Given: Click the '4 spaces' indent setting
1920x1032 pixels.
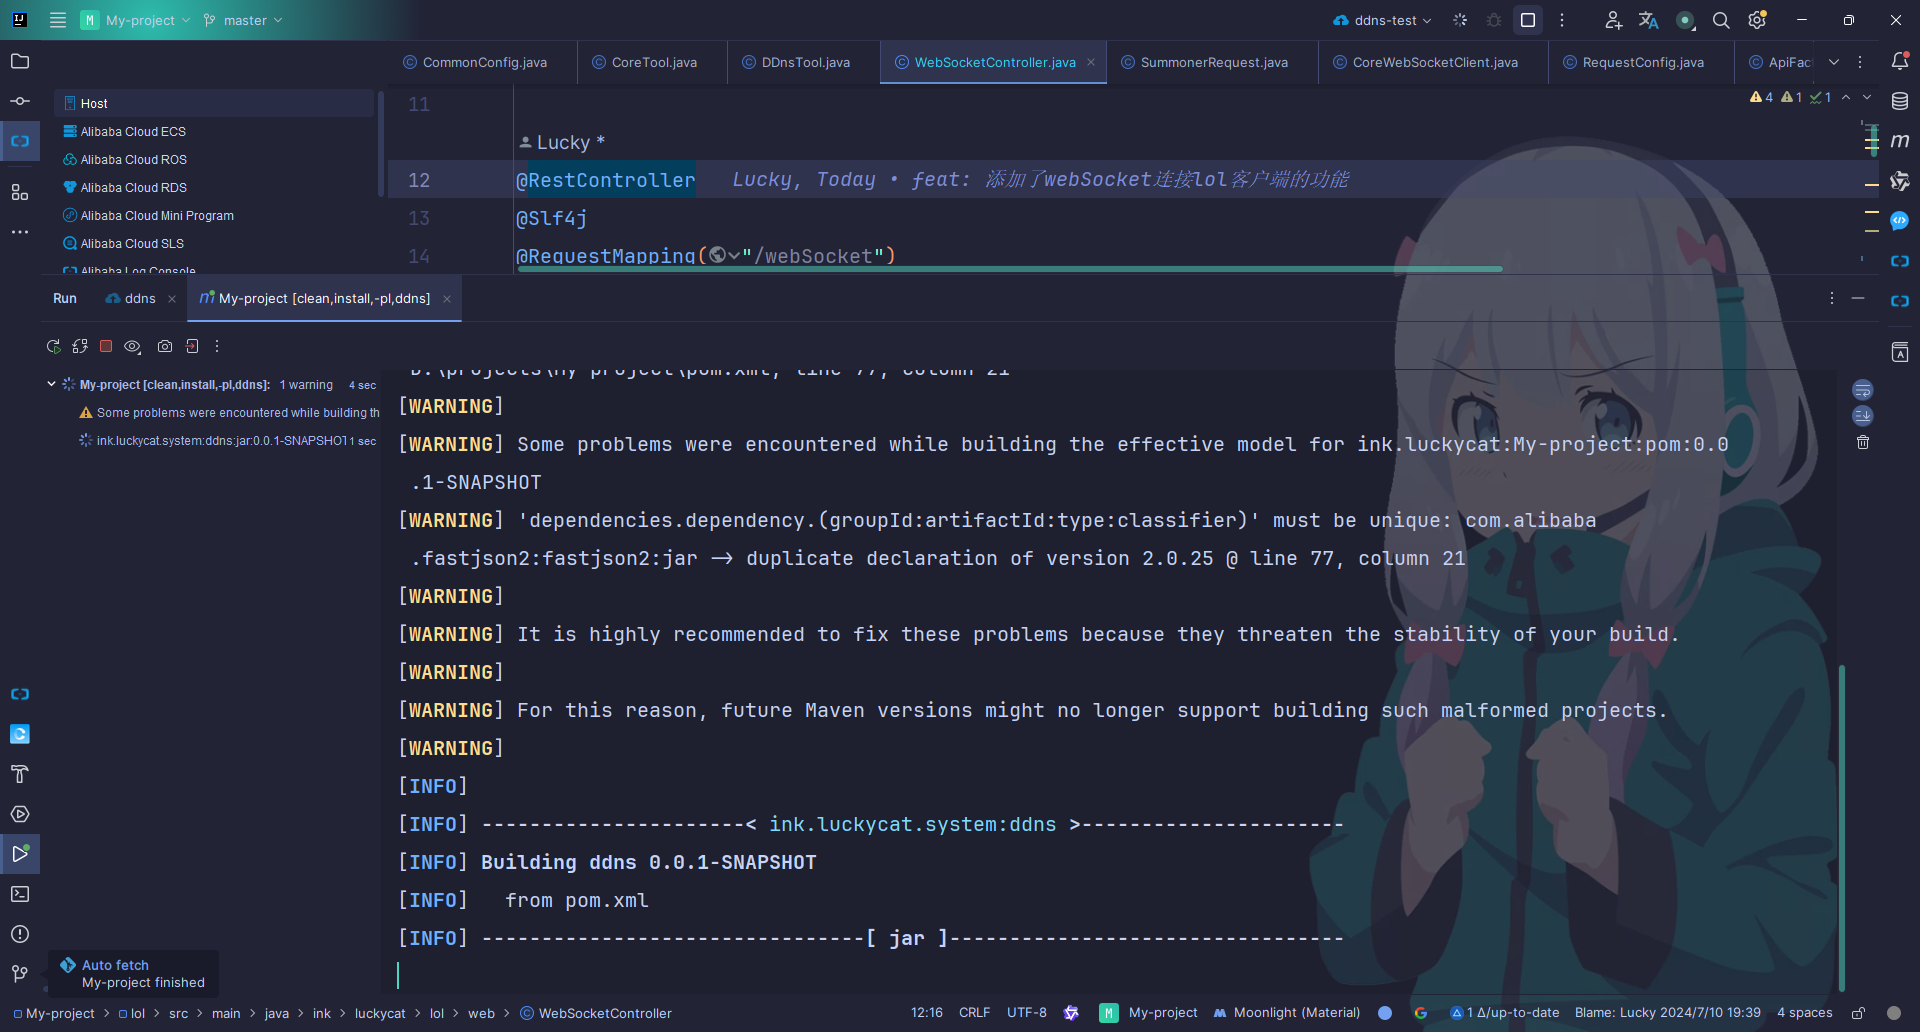Looking at the screenshot, I should click(x=1804, y=1013).
